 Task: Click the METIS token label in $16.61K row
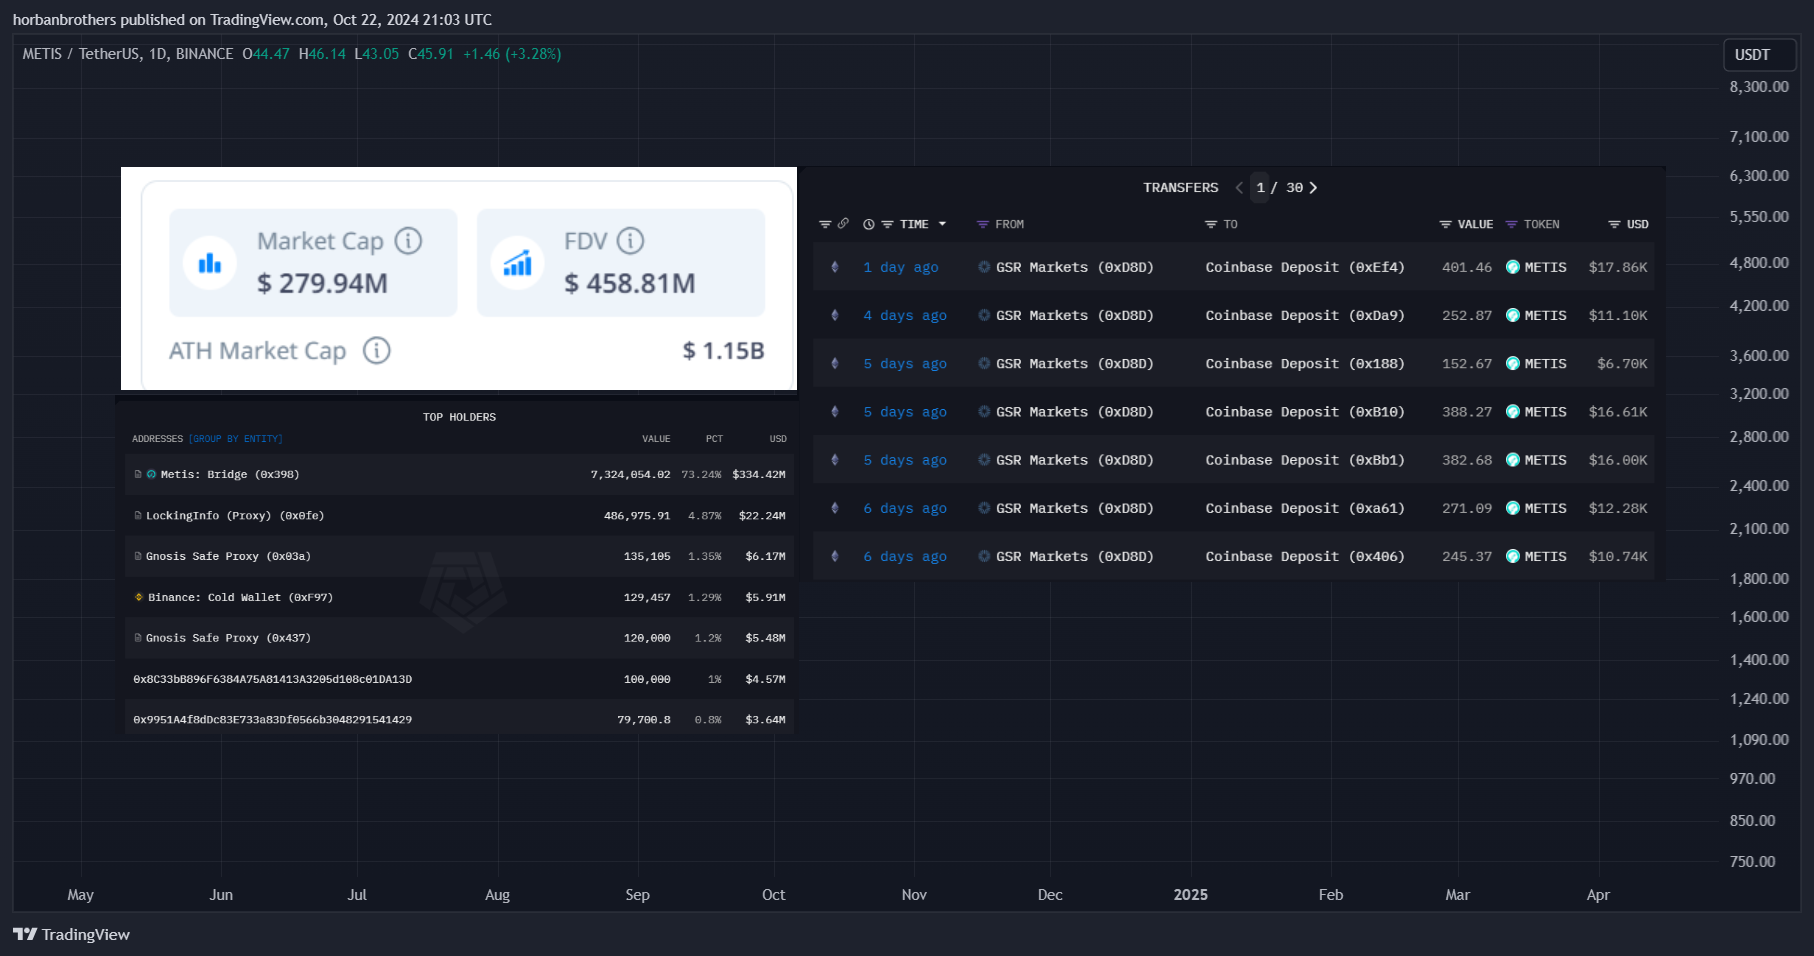pos(1545,412)
